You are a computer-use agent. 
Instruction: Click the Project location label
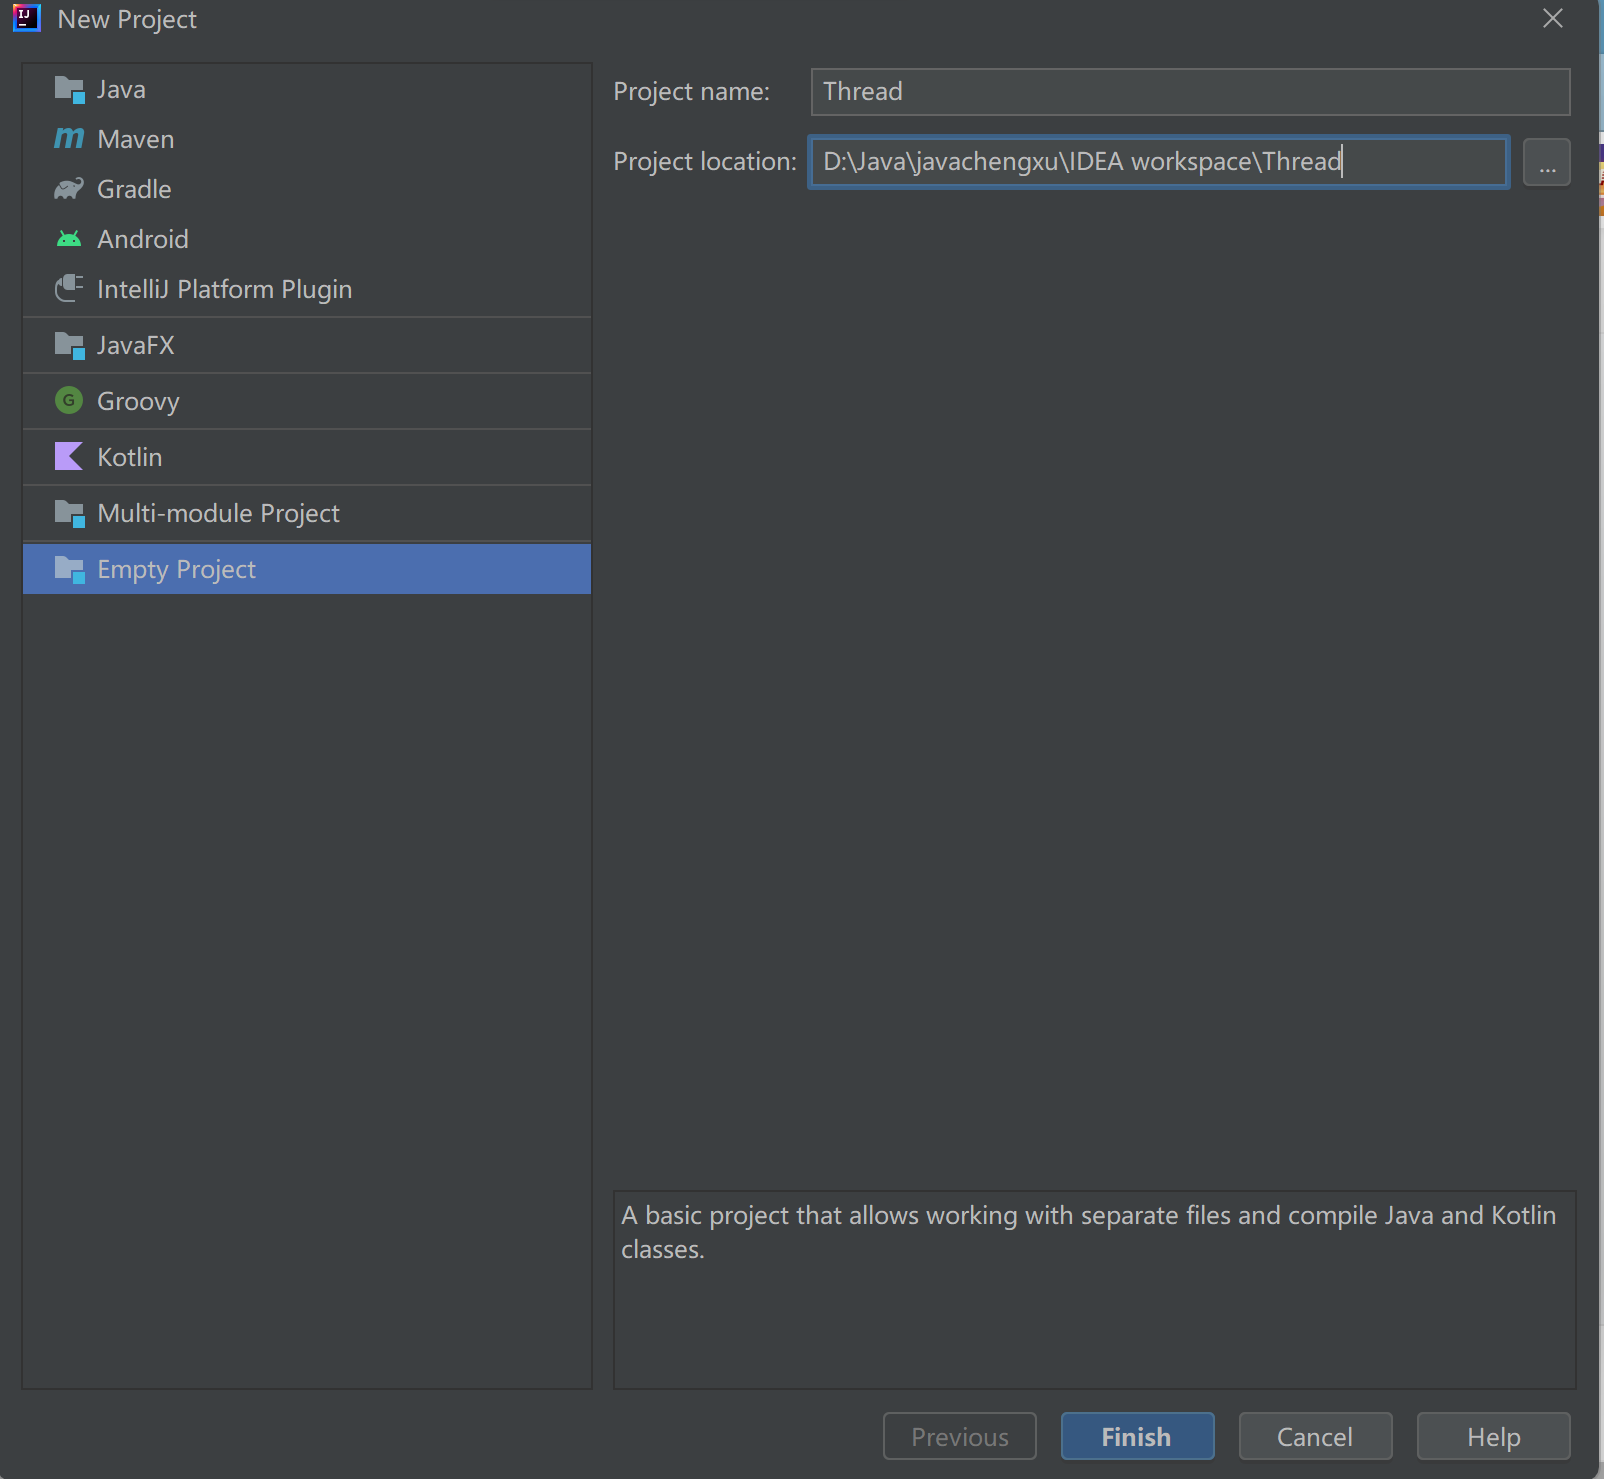click(x=705, y=161)
